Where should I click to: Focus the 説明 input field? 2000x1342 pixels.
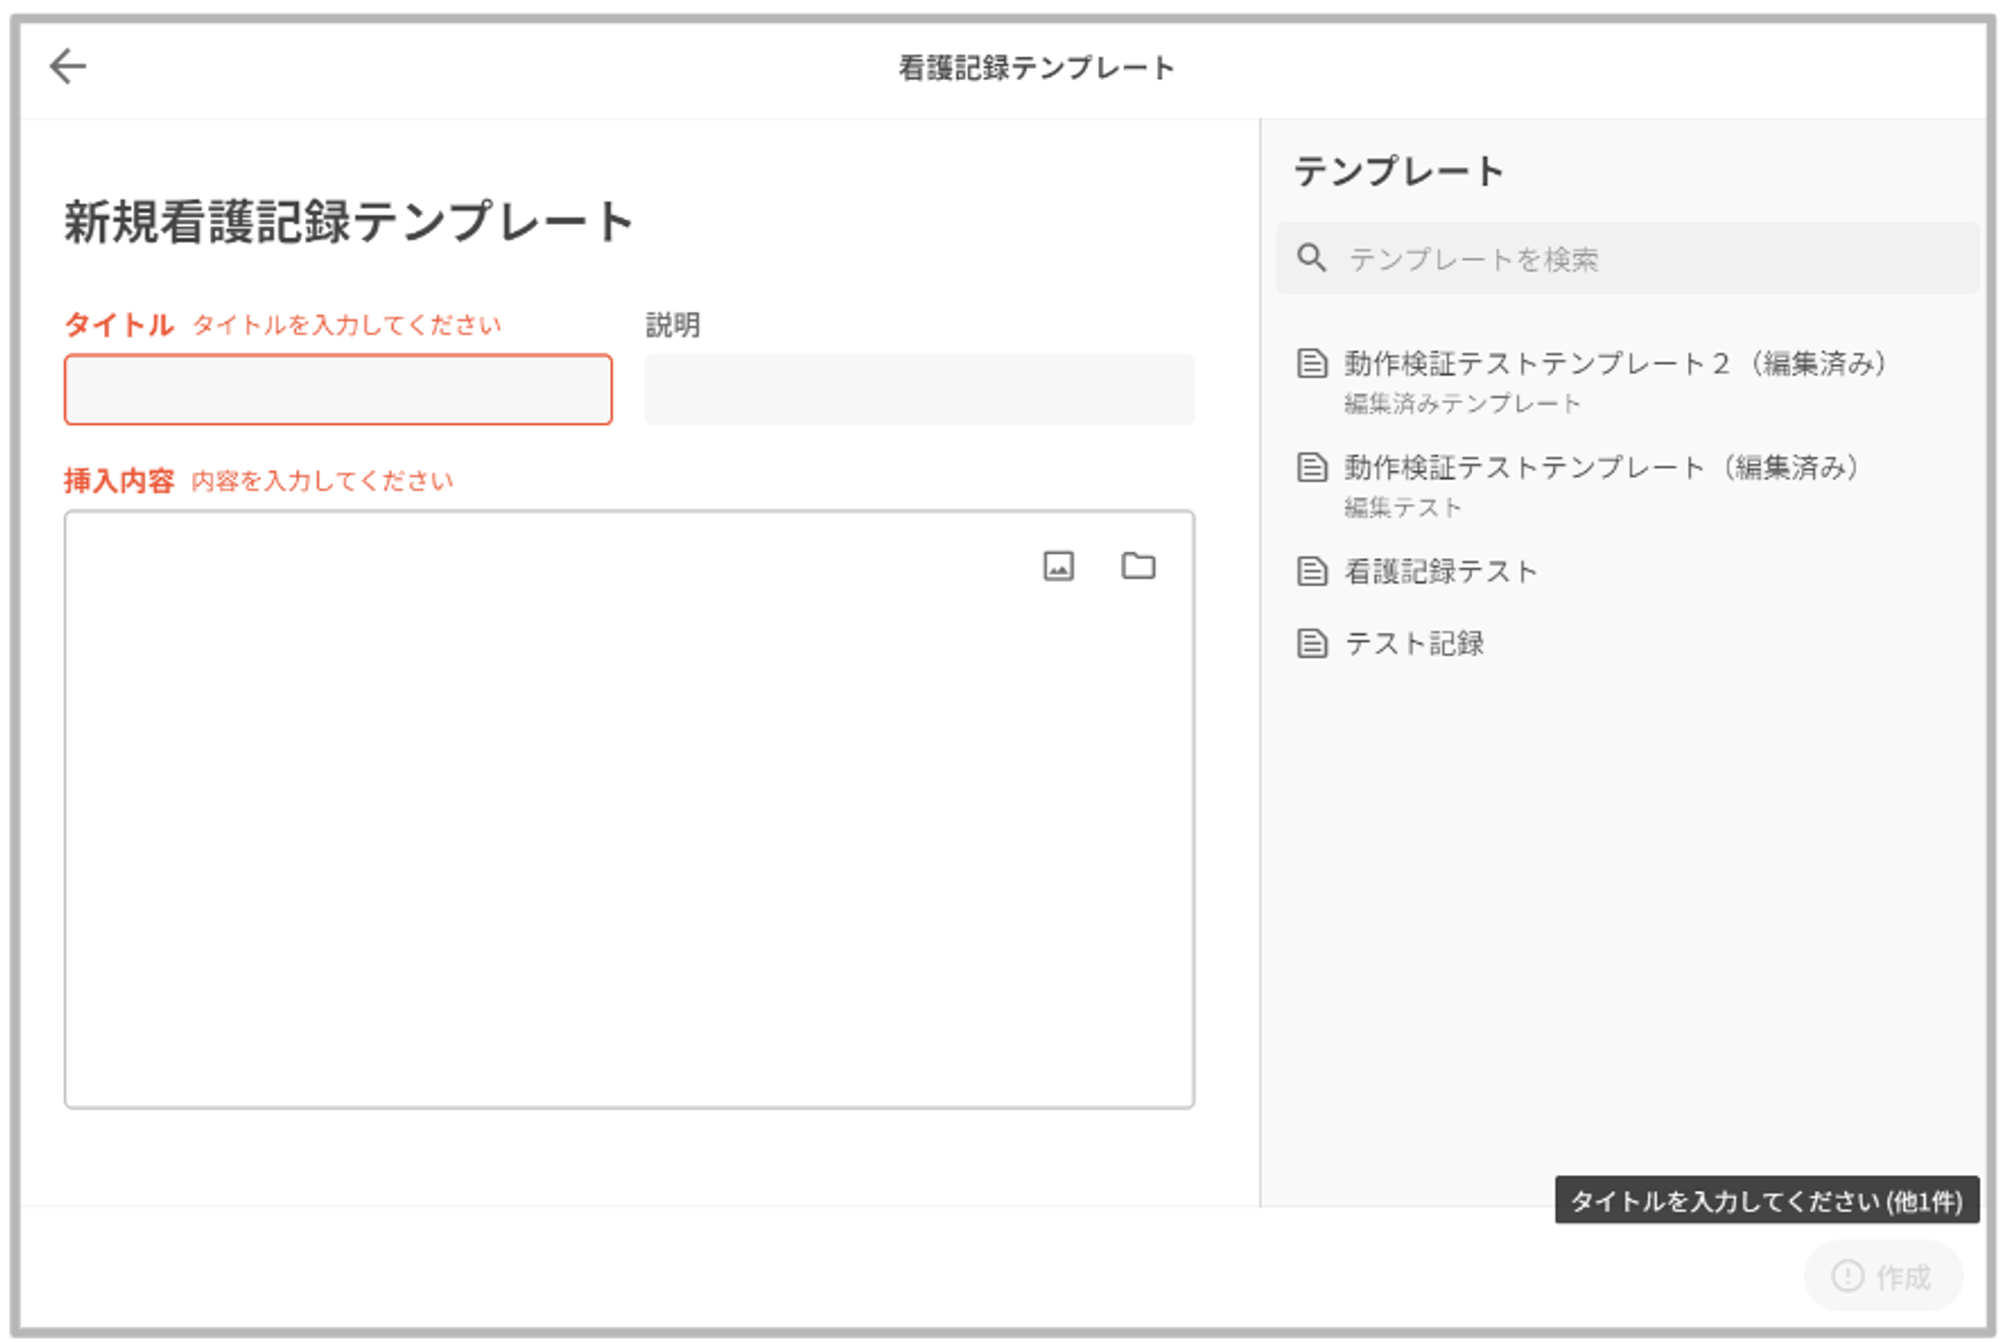click(x=919, y=389)
